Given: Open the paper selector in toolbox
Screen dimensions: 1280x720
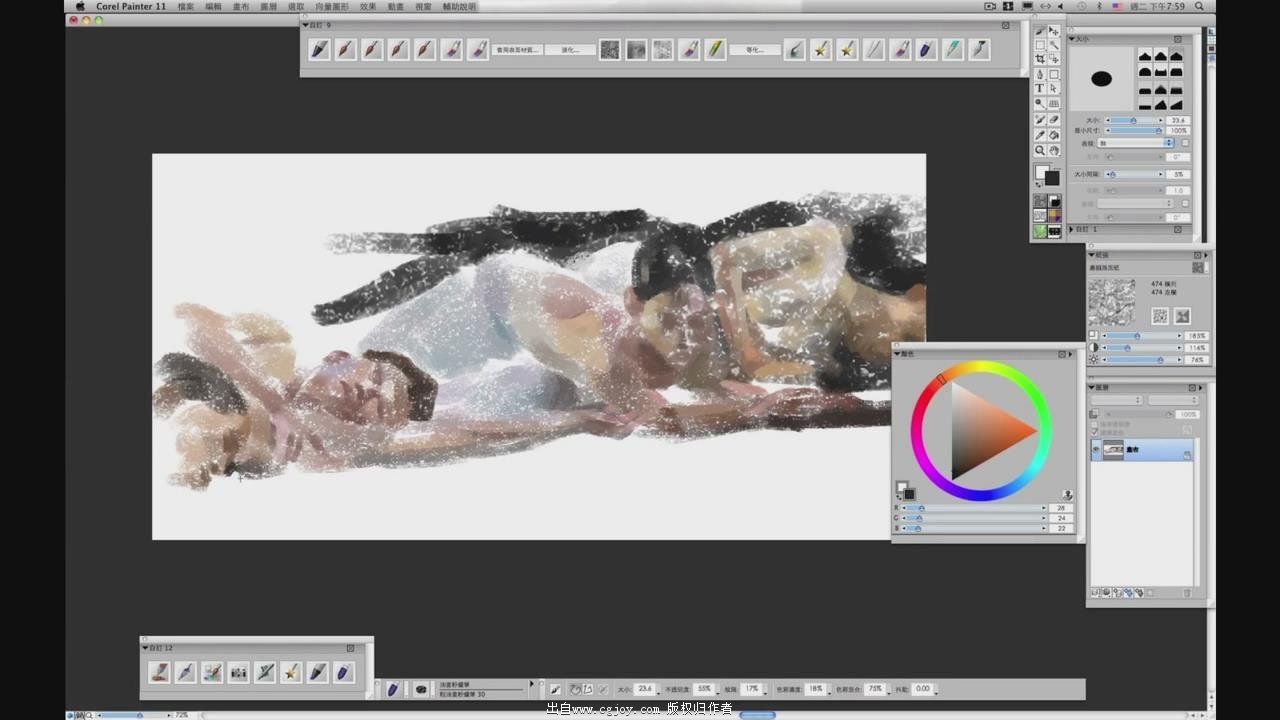Looking at the screenshot, I should click(x=1040, y=200).
